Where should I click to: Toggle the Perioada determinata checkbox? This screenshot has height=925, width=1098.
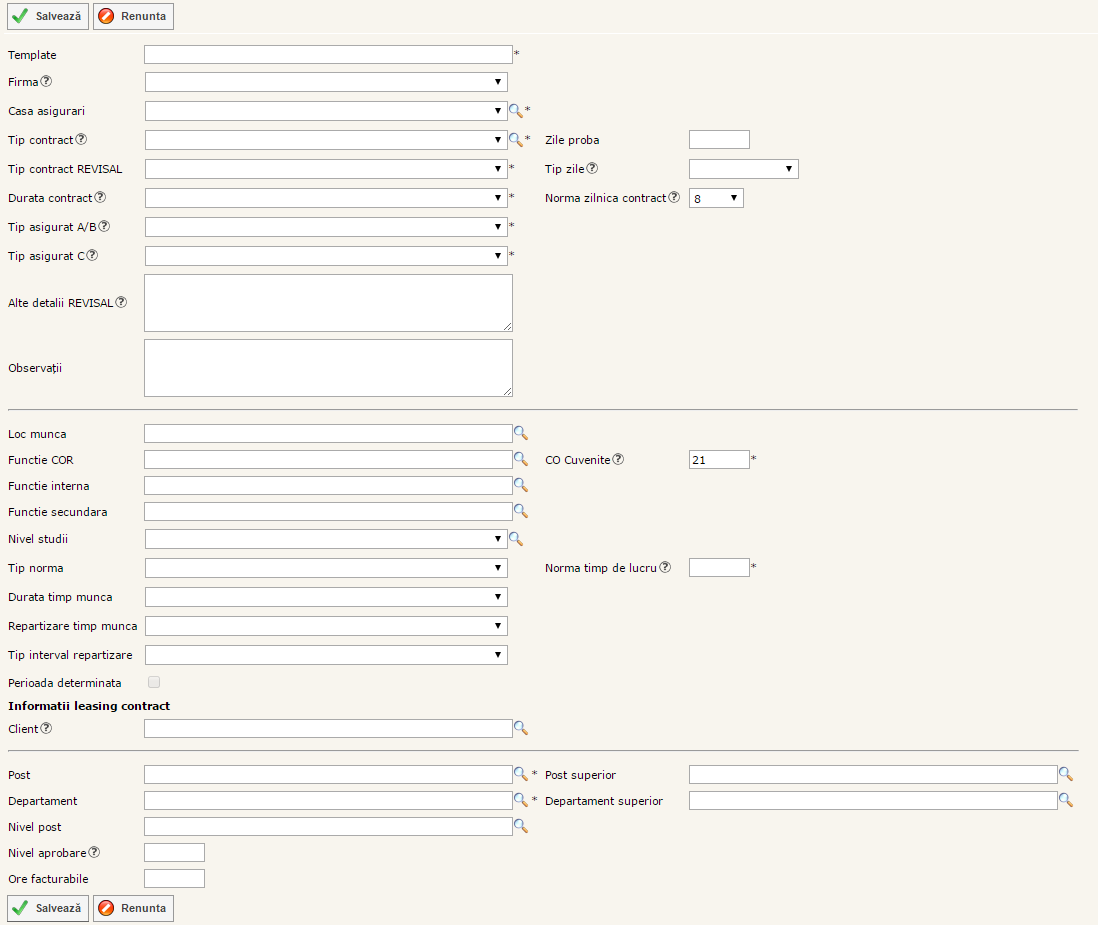pos(154,682)
